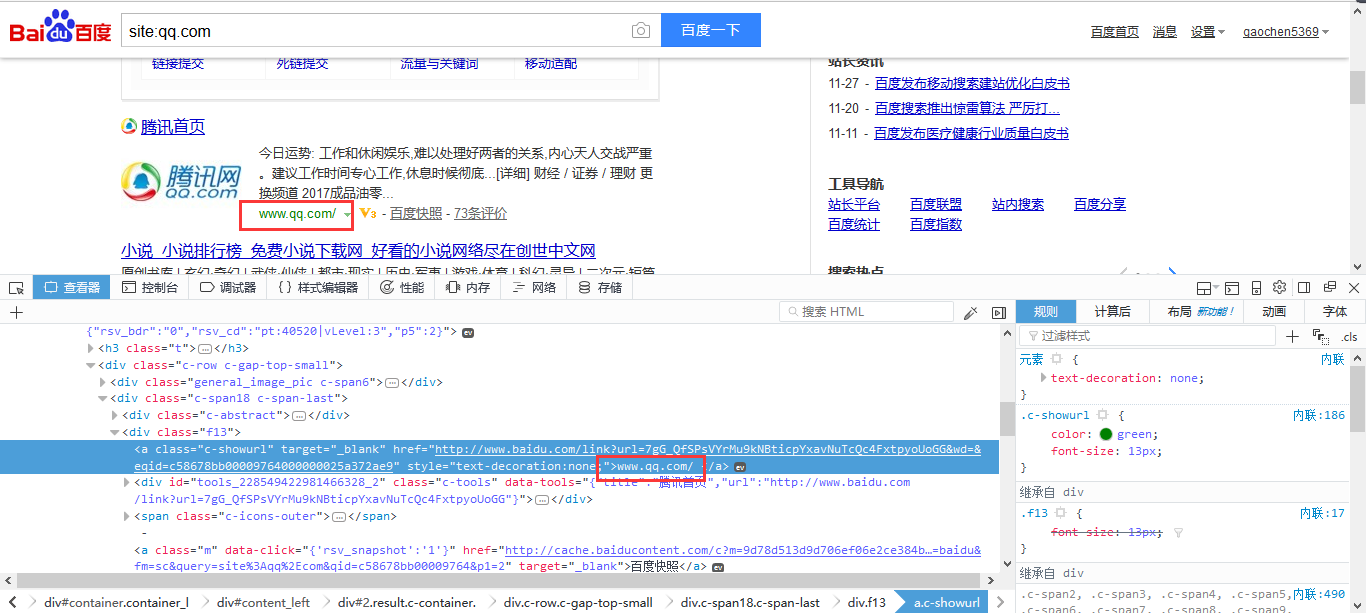Collapse the c-span18 c-span-last div
Viewport: 1366px width, 613px height.
[x=103, y=399]
